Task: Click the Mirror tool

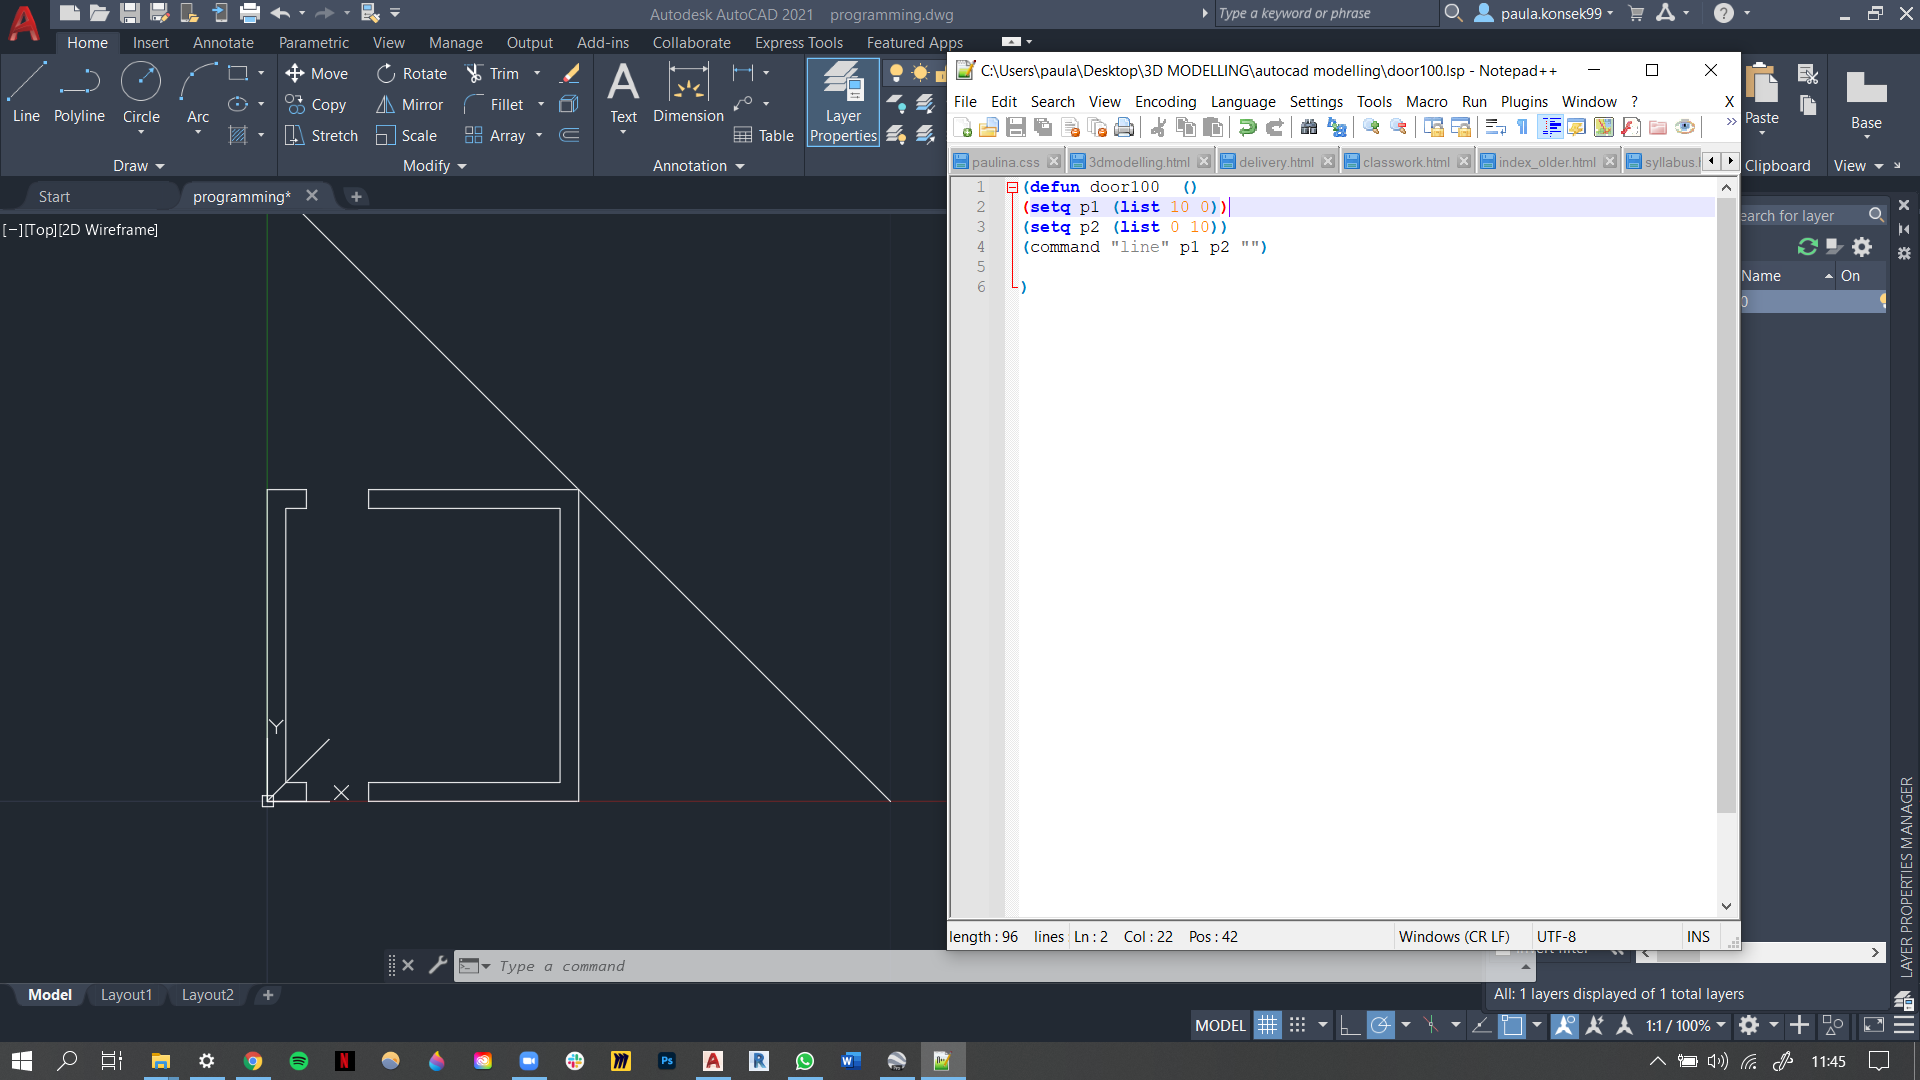Action: (409, 105)
